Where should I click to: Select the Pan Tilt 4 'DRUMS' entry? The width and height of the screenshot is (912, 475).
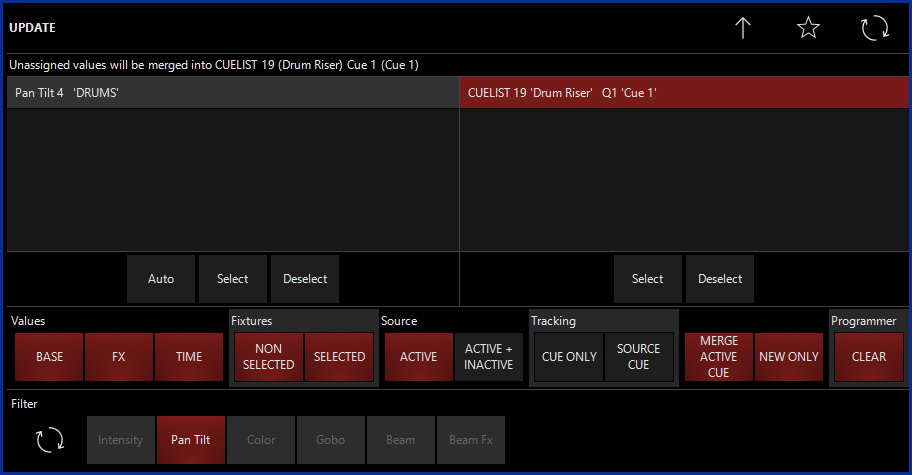(232, 93)
